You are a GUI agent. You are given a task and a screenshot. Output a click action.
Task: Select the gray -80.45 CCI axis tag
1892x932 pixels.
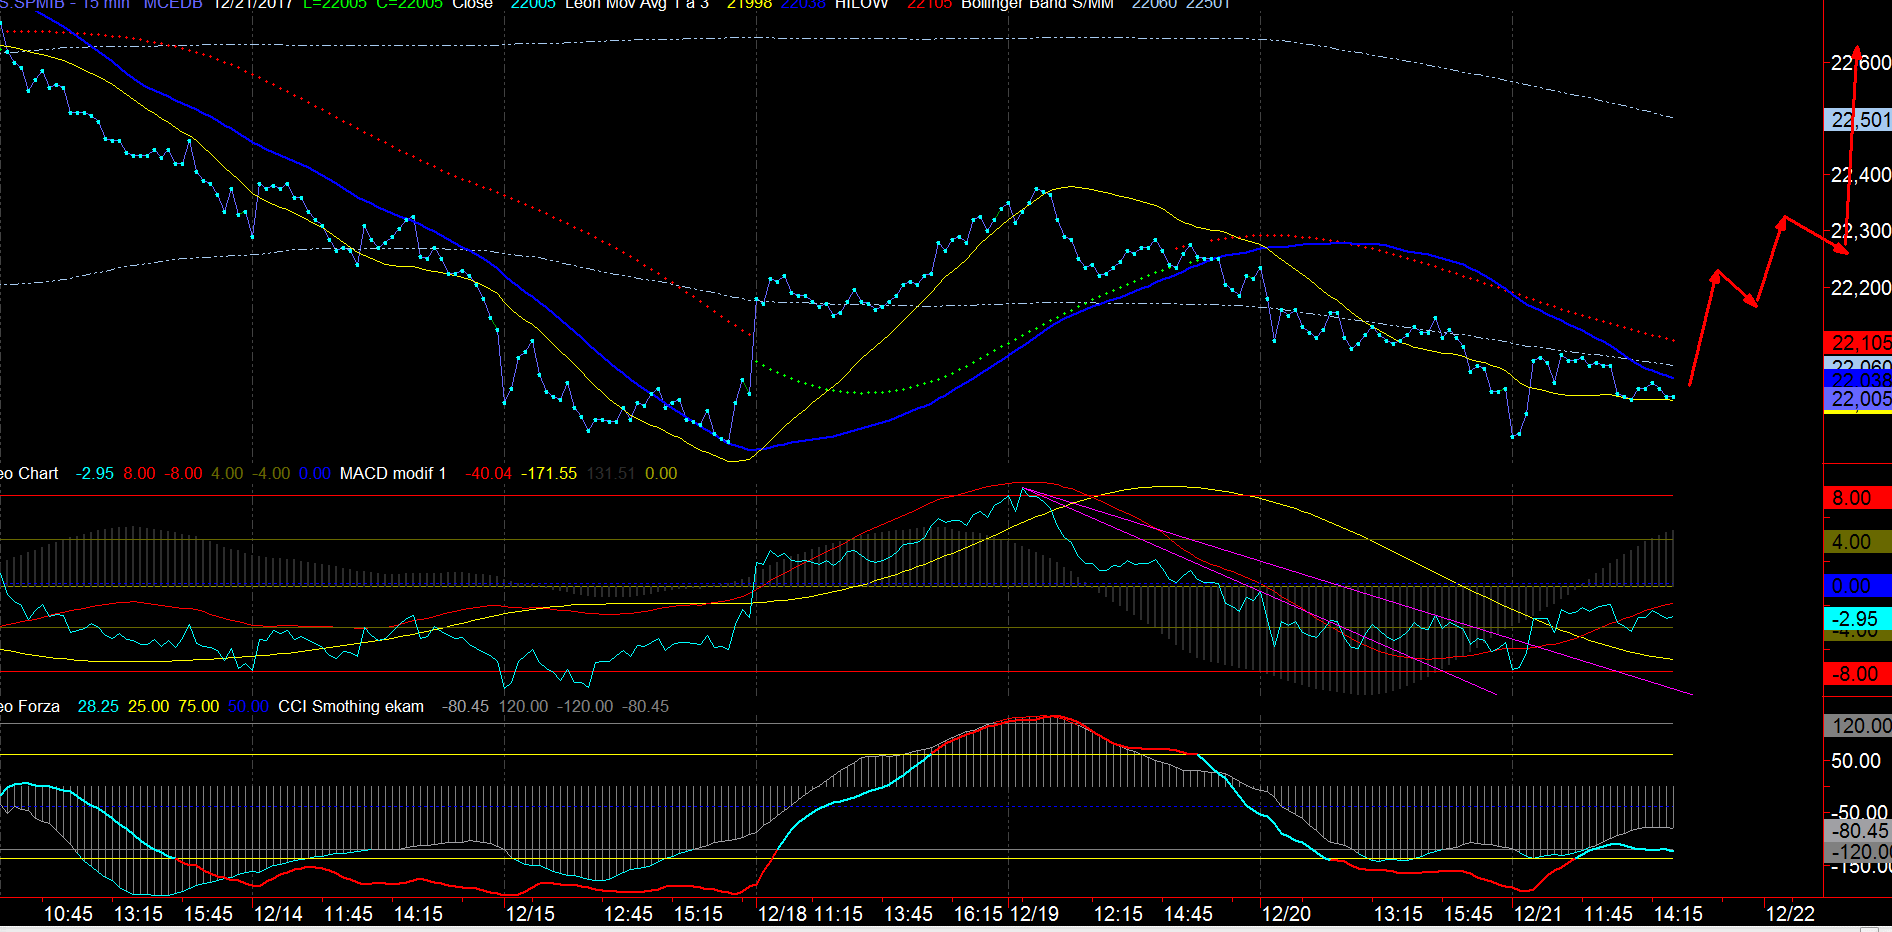[x=1858, y=830]
